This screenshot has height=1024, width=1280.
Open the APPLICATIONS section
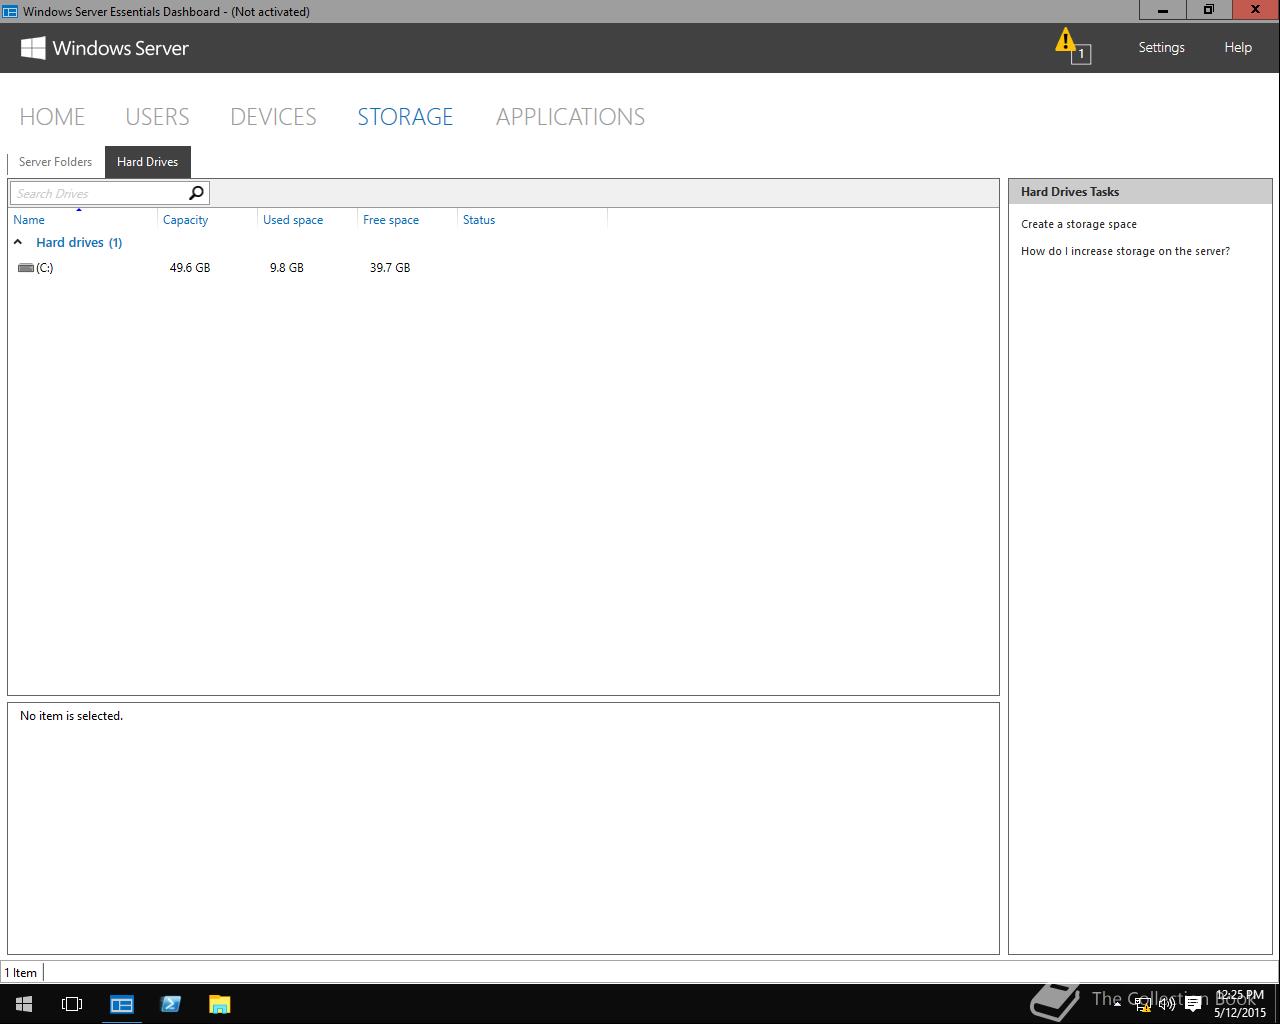point(570,117)
